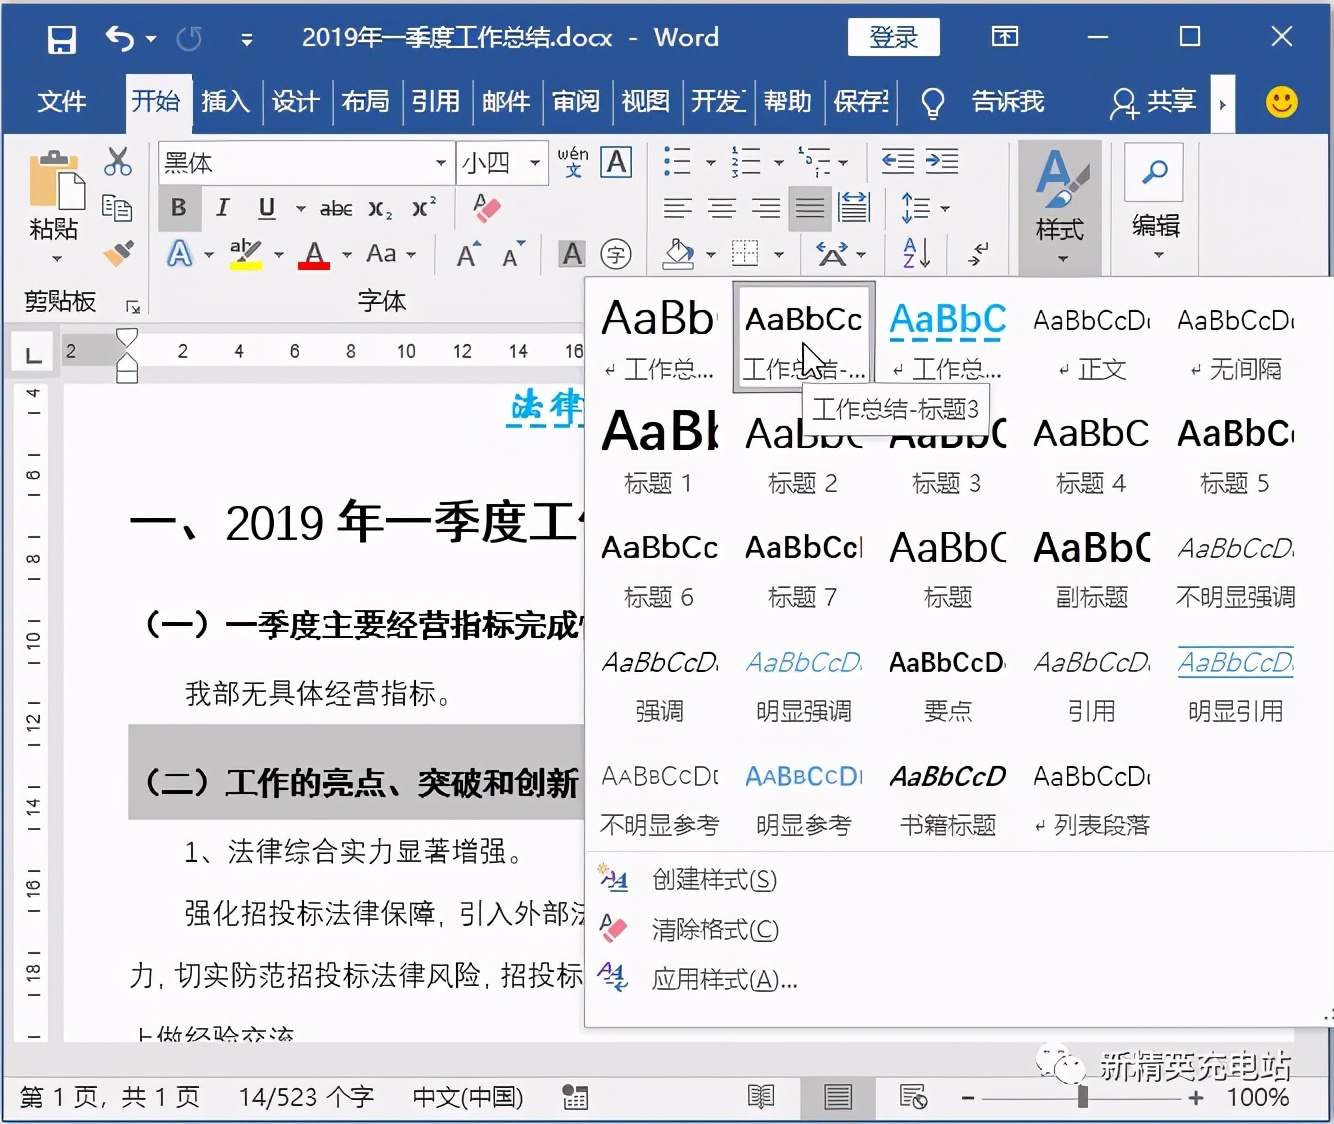Apply the 标题 1 style
This screenshot has width=1334, height=1124.
point(659,452)
